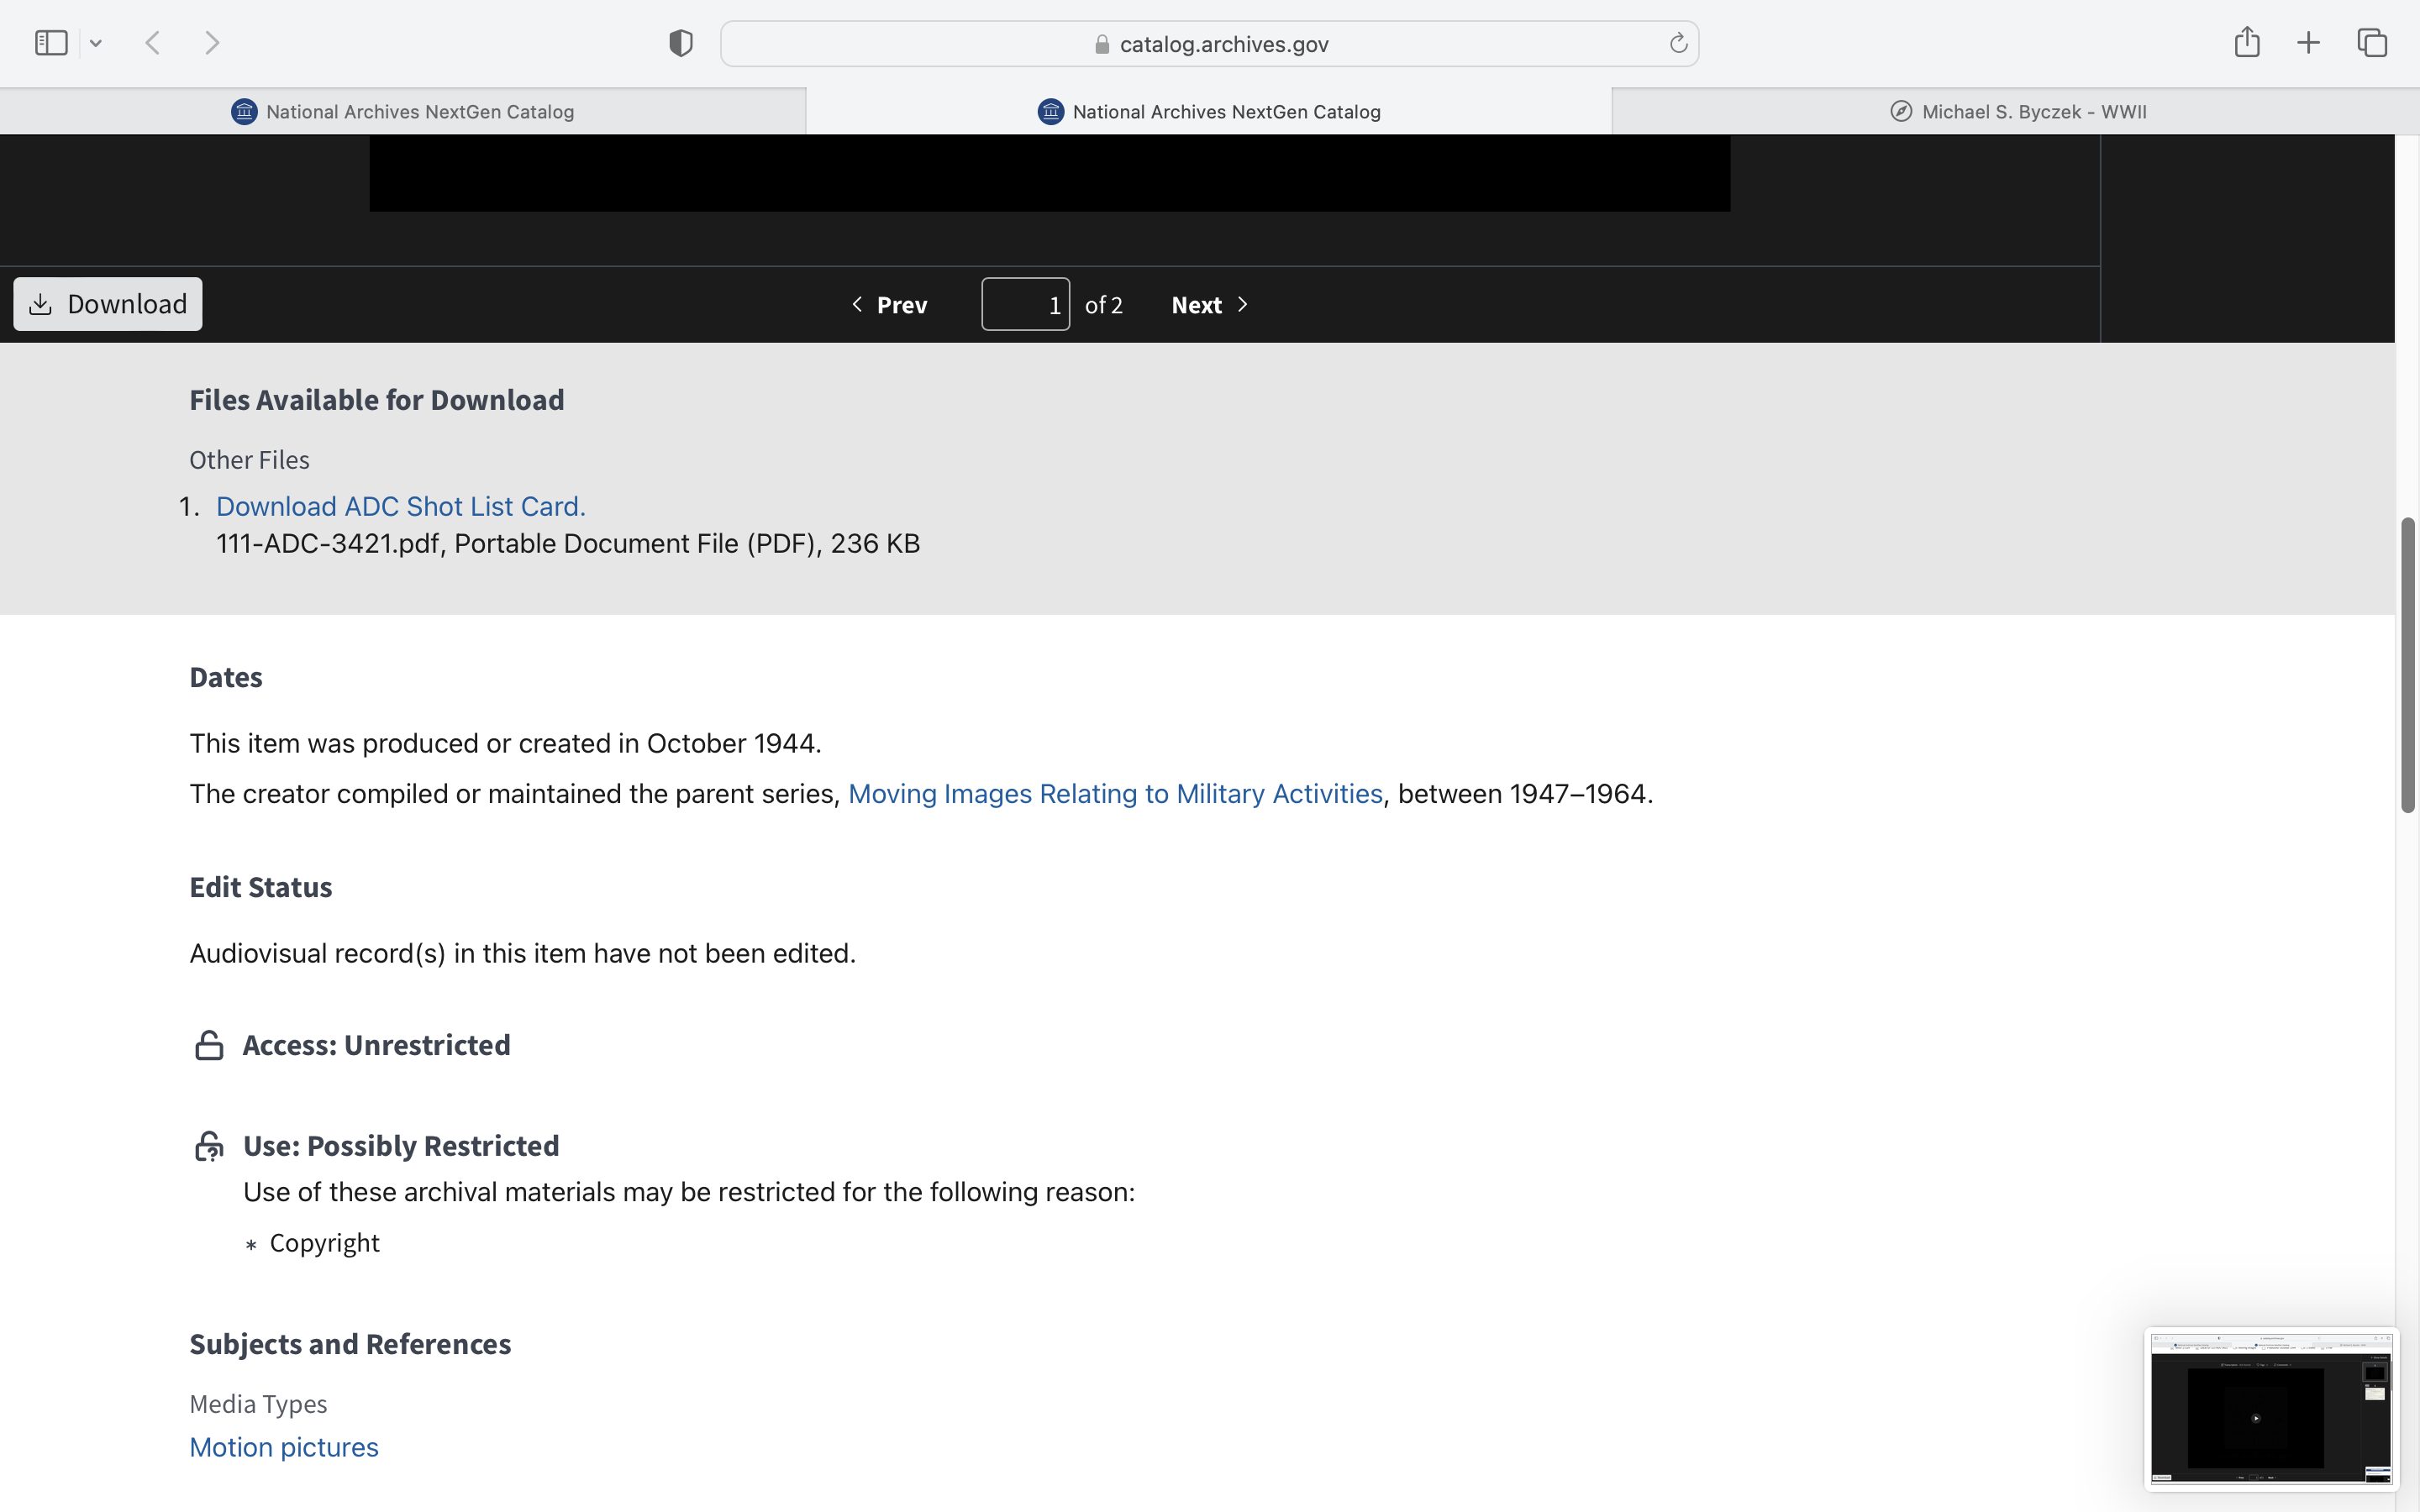Open a new tab with the plus icon
This screenshot has width=2420, height=1512.
[2308, 43]
